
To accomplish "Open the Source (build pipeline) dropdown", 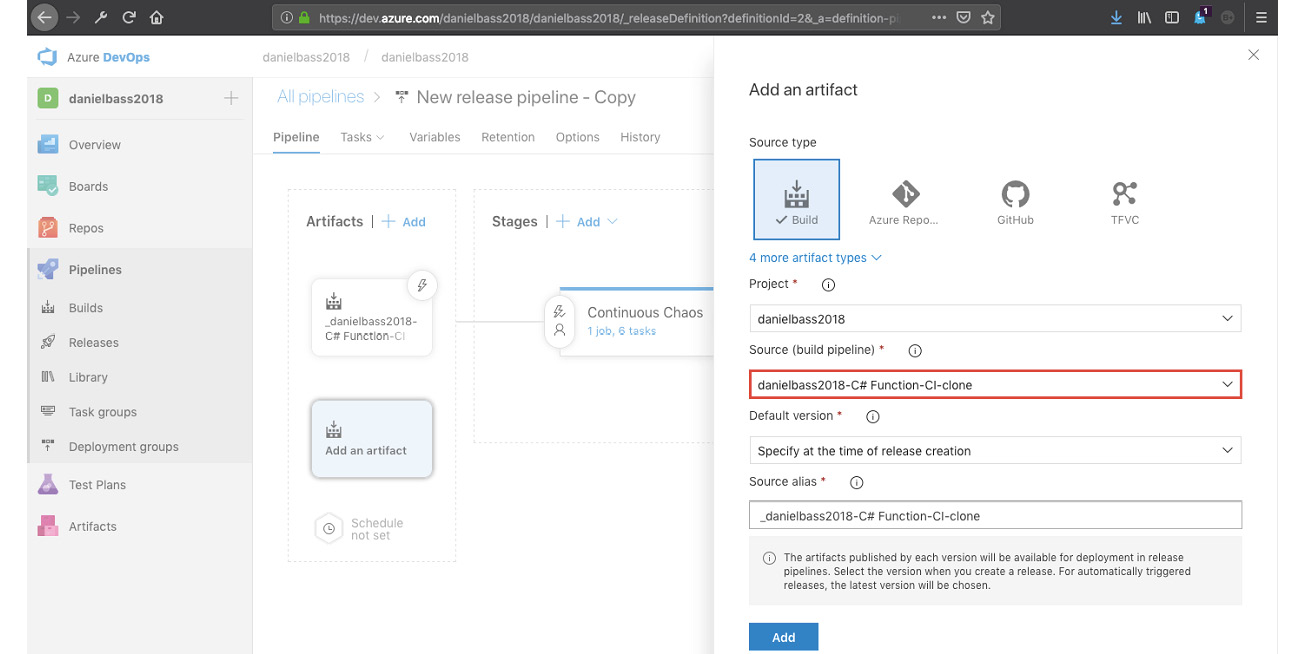I will point(995,385).
